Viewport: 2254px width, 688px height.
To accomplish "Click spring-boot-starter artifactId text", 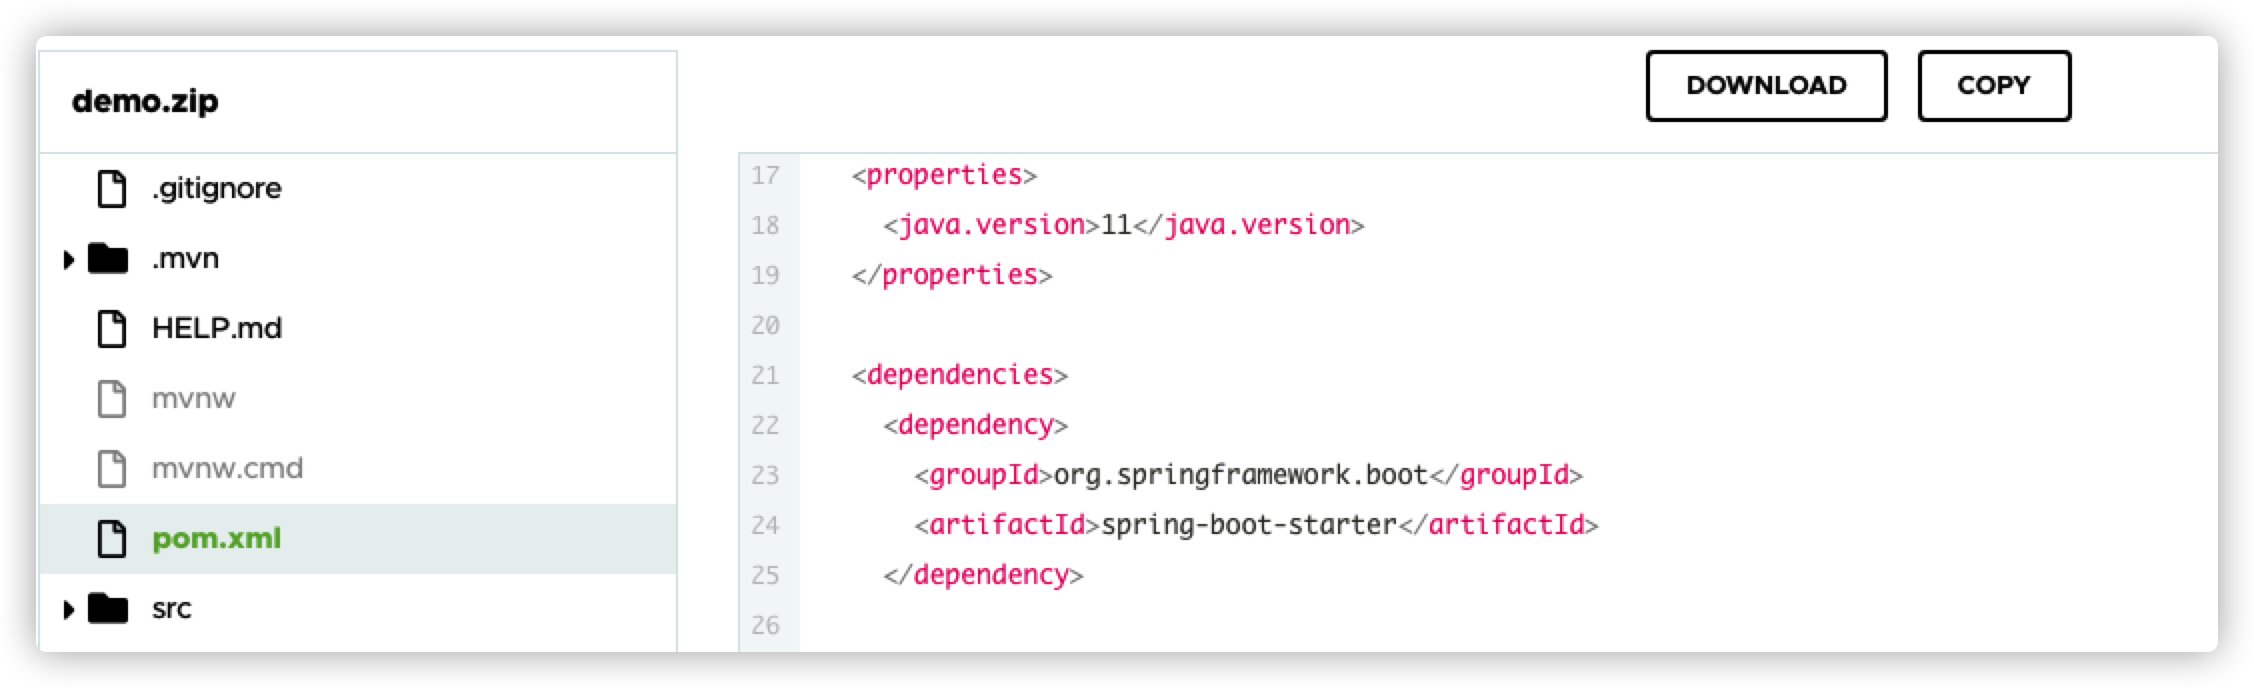I will tap(1249, 525).
